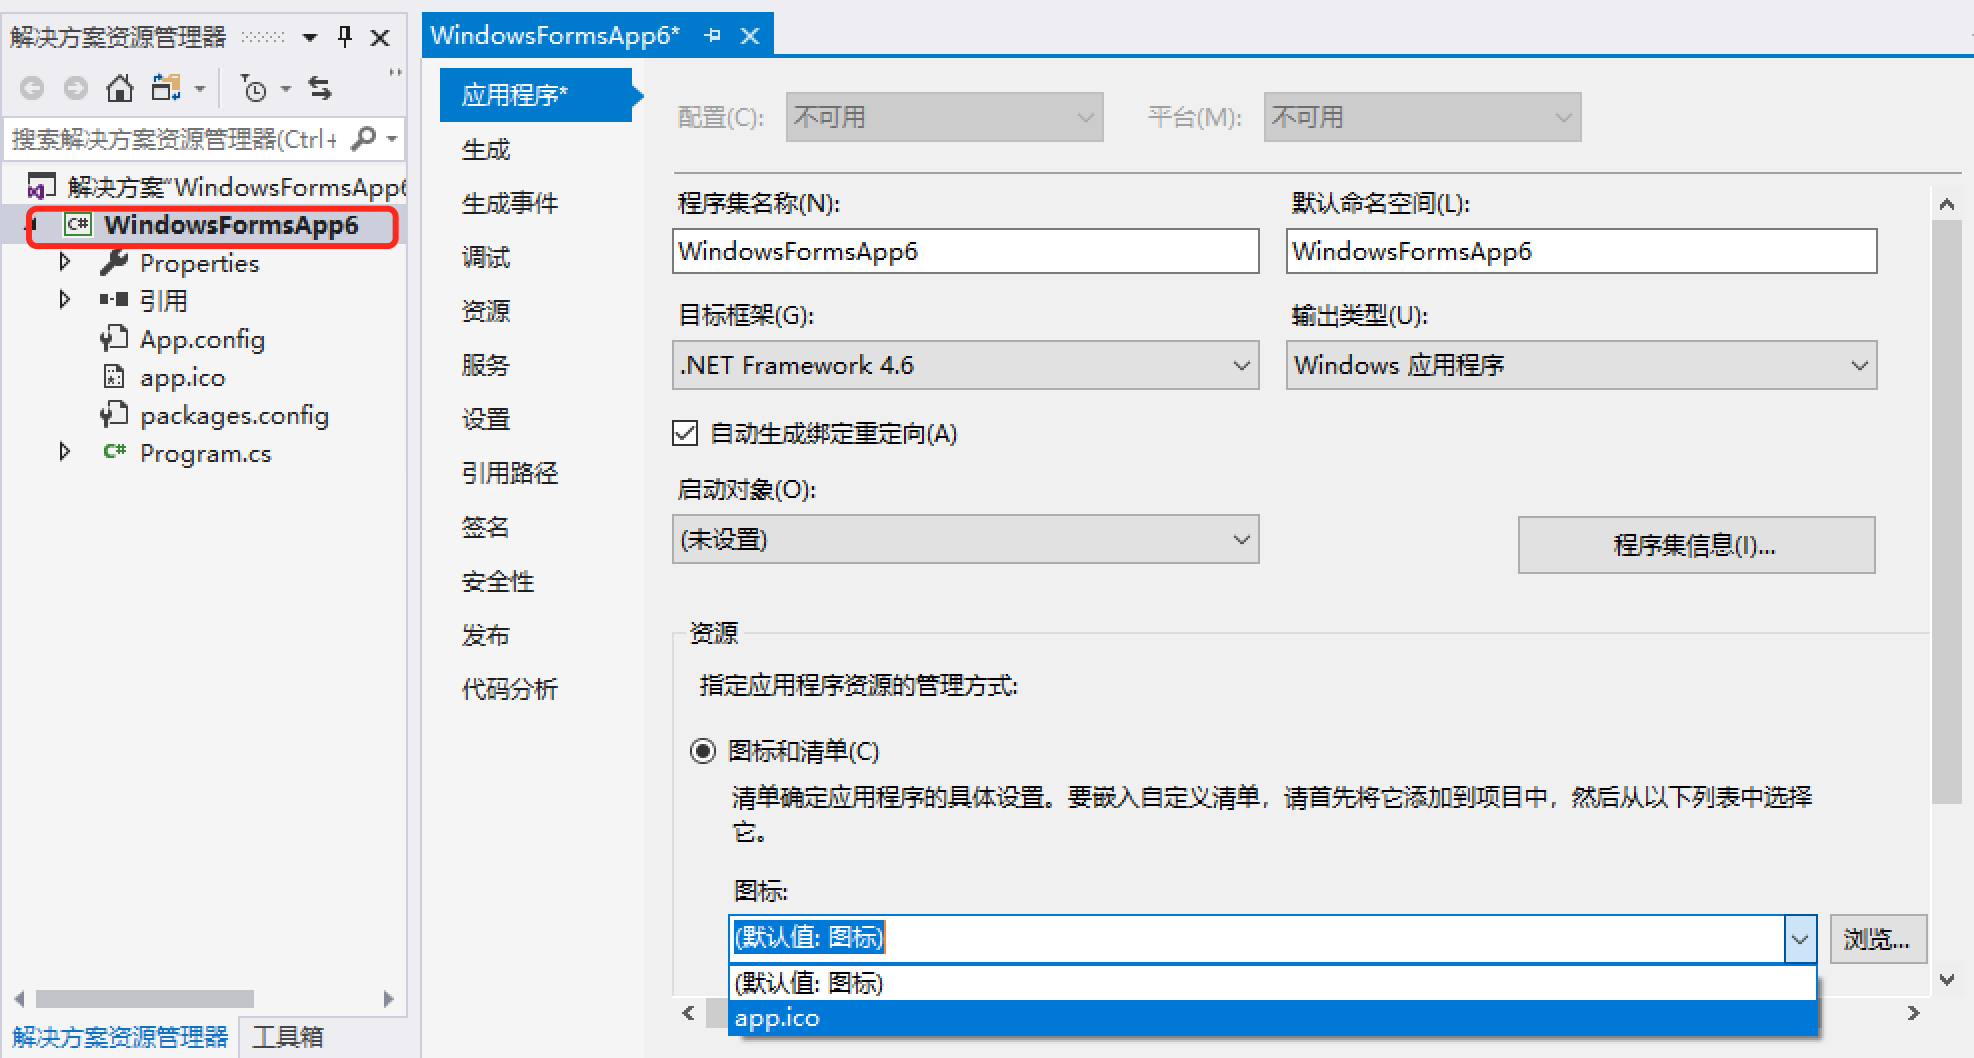Image resolution: width=1974 pixels, height=1058 pixels.
Task: Open the 服务 services tab
Action: (486, 365)
